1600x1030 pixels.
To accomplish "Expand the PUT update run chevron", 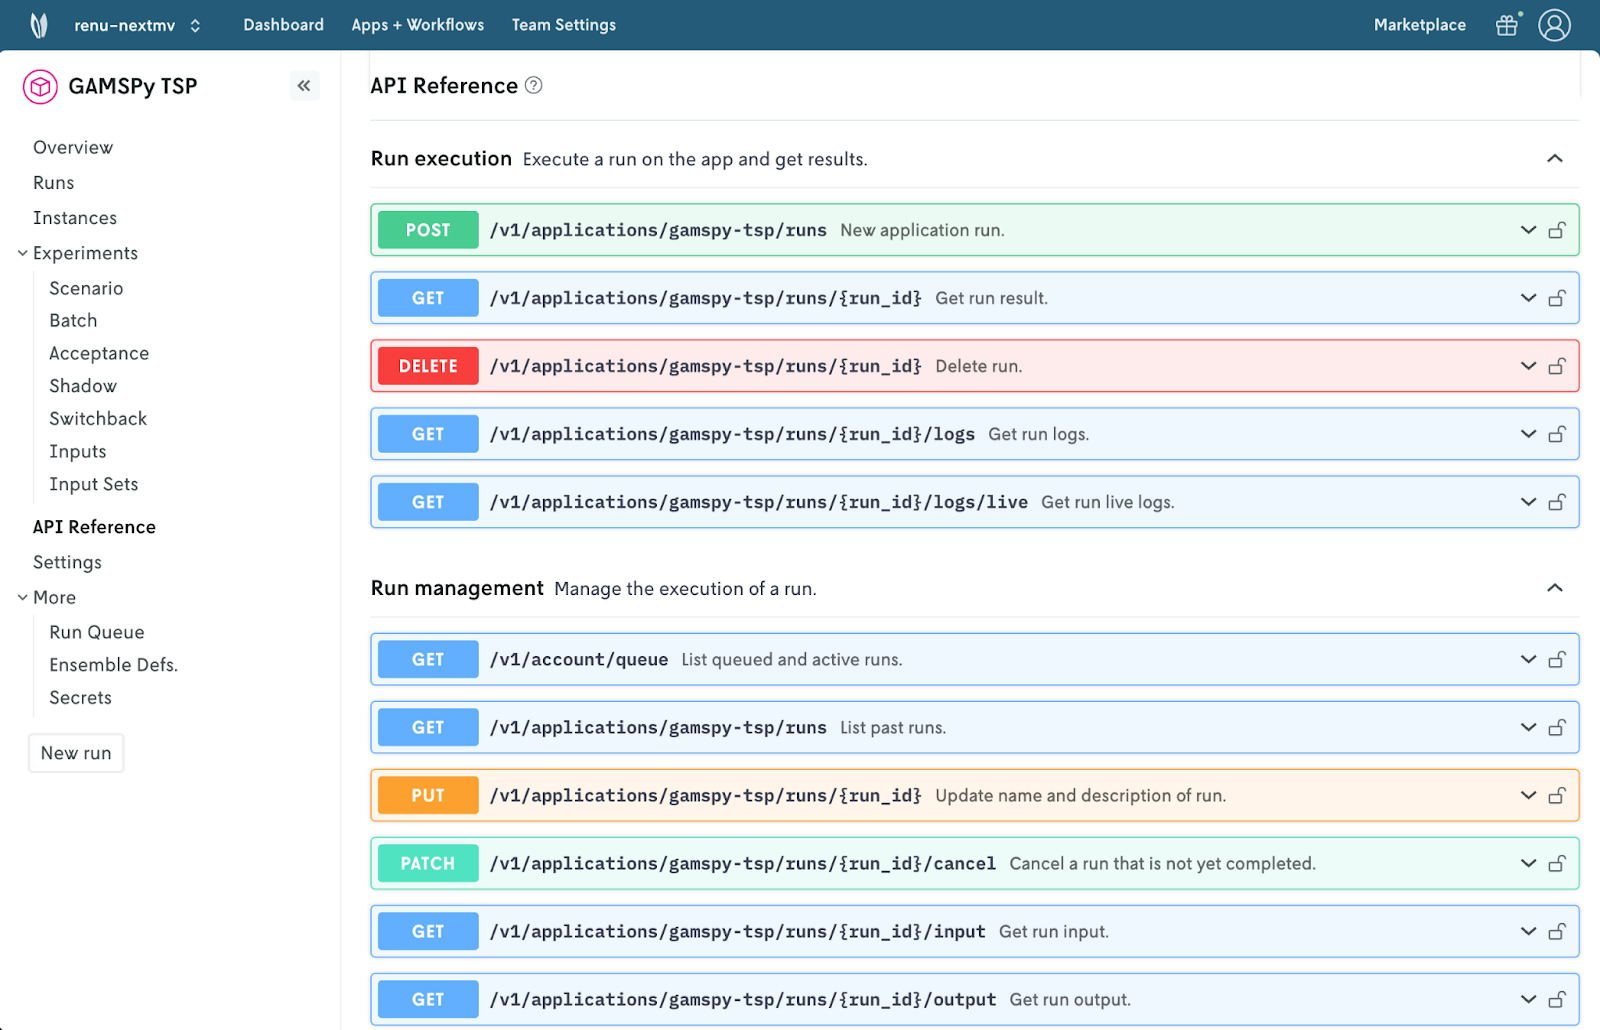I will [1528, 795].
